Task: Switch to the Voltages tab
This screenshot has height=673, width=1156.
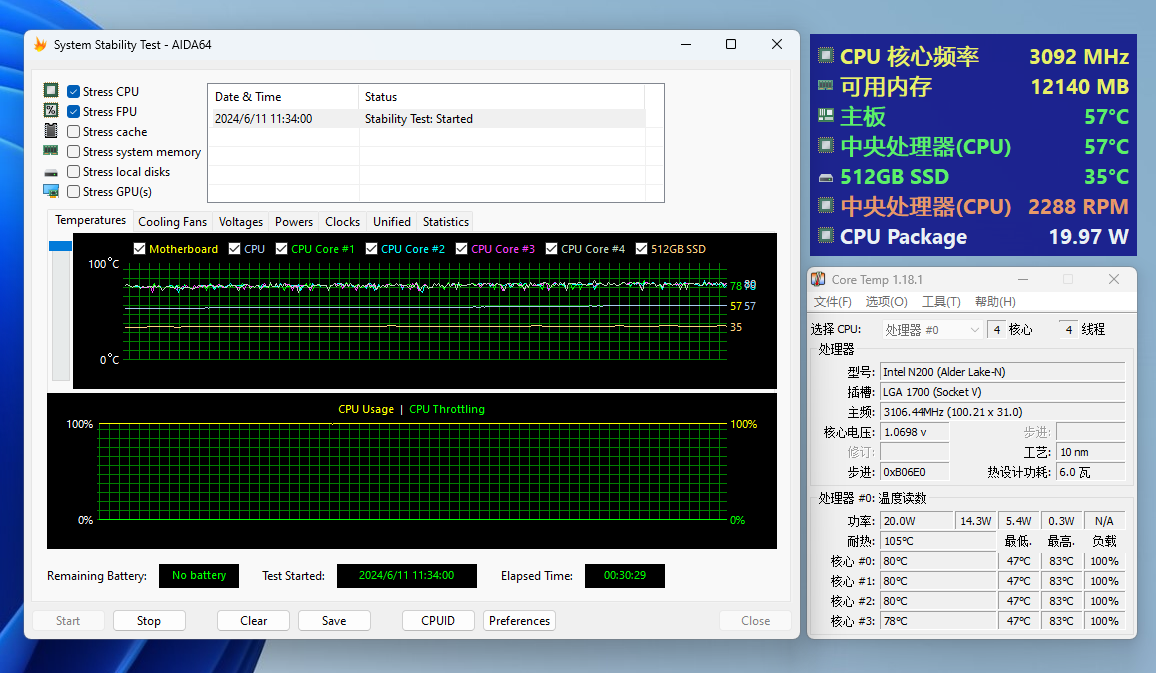Action: point(240,221)
